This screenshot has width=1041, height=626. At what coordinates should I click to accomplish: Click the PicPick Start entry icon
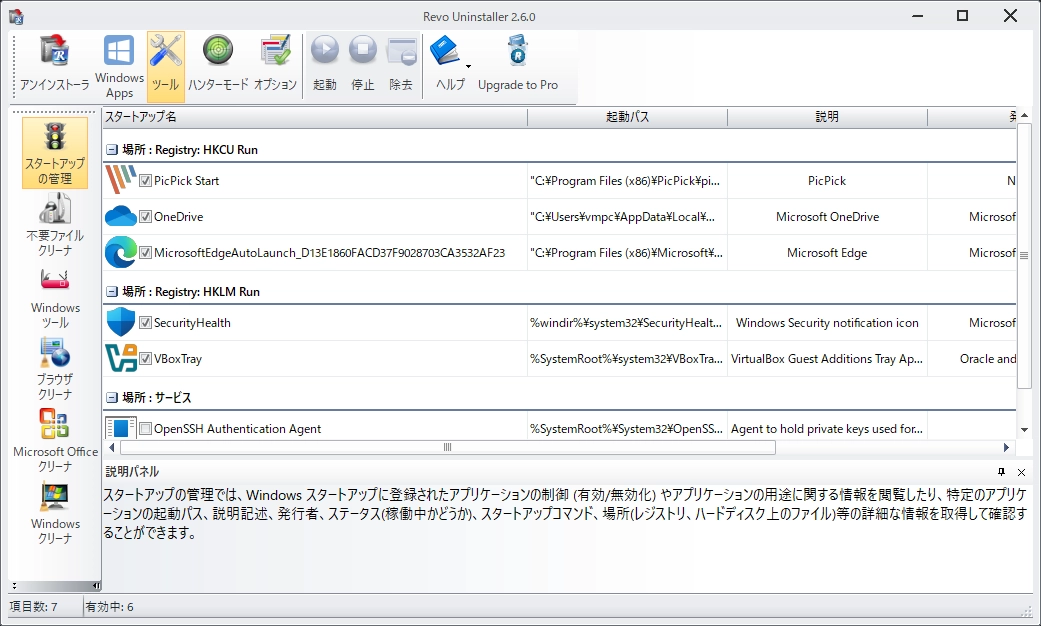tap(120, 180)
